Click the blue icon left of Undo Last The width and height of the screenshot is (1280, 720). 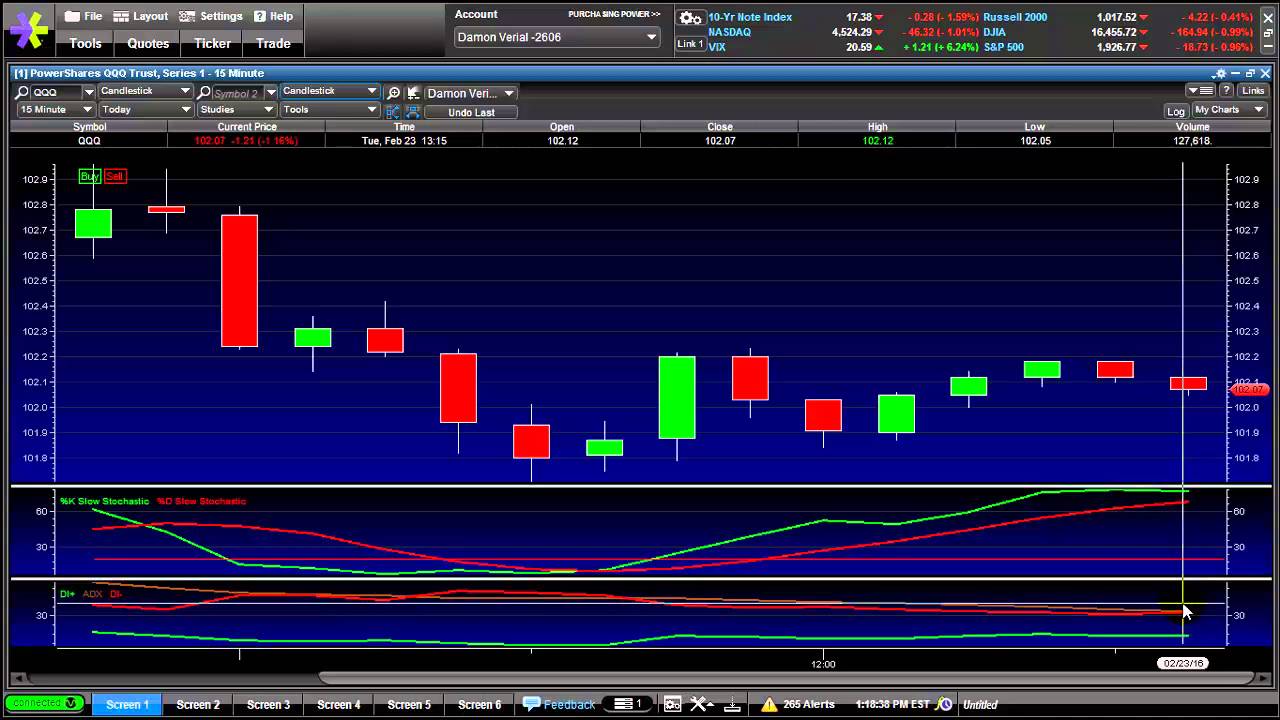(411, 111)
